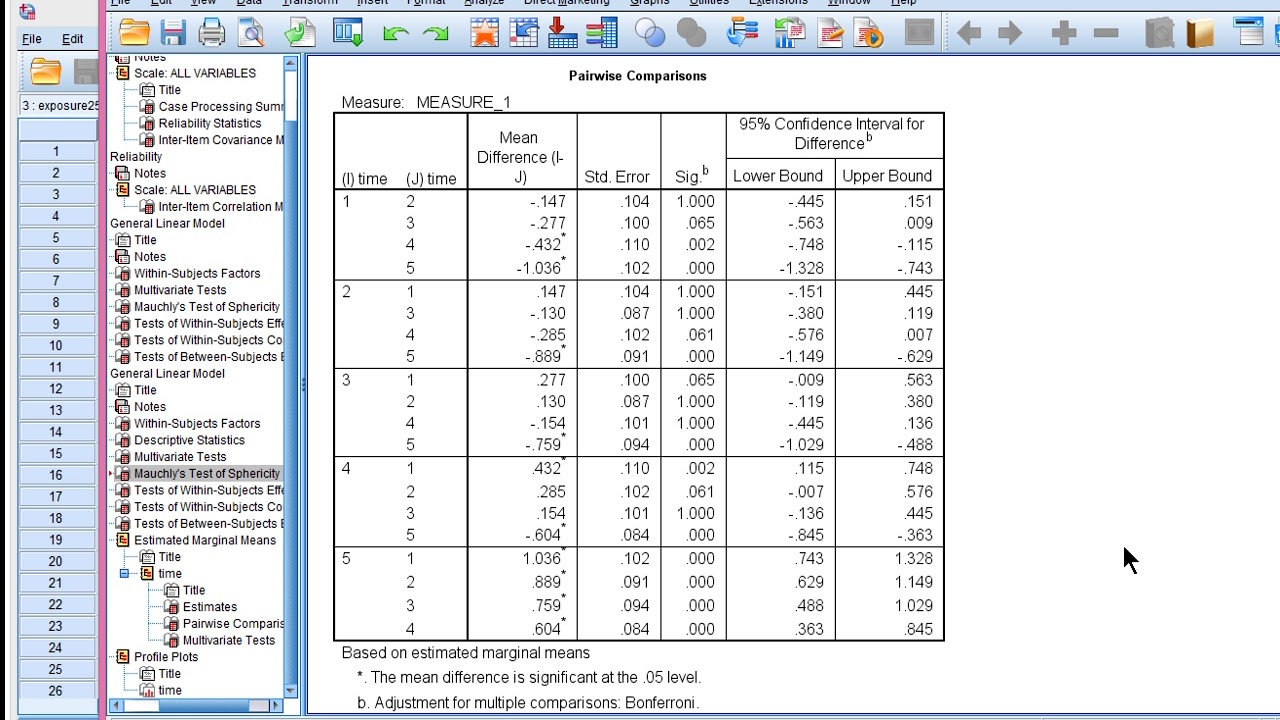This screenshot has width=1280, height=720.
Task: Click outline horizontal scrollbar left arrow
Action: (x=115, y=705)
